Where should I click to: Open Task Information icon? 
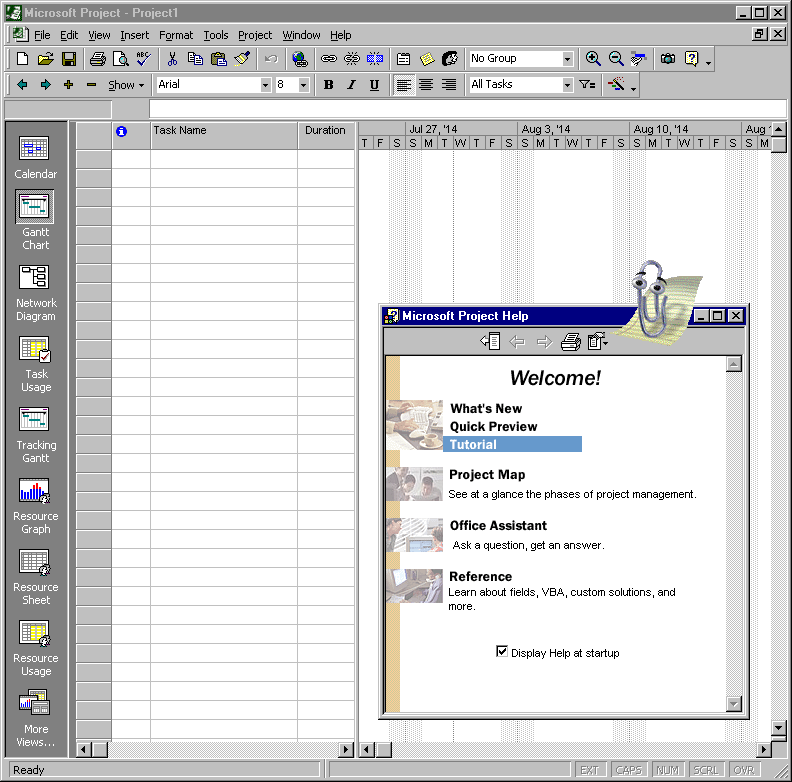tap(403, 59)
